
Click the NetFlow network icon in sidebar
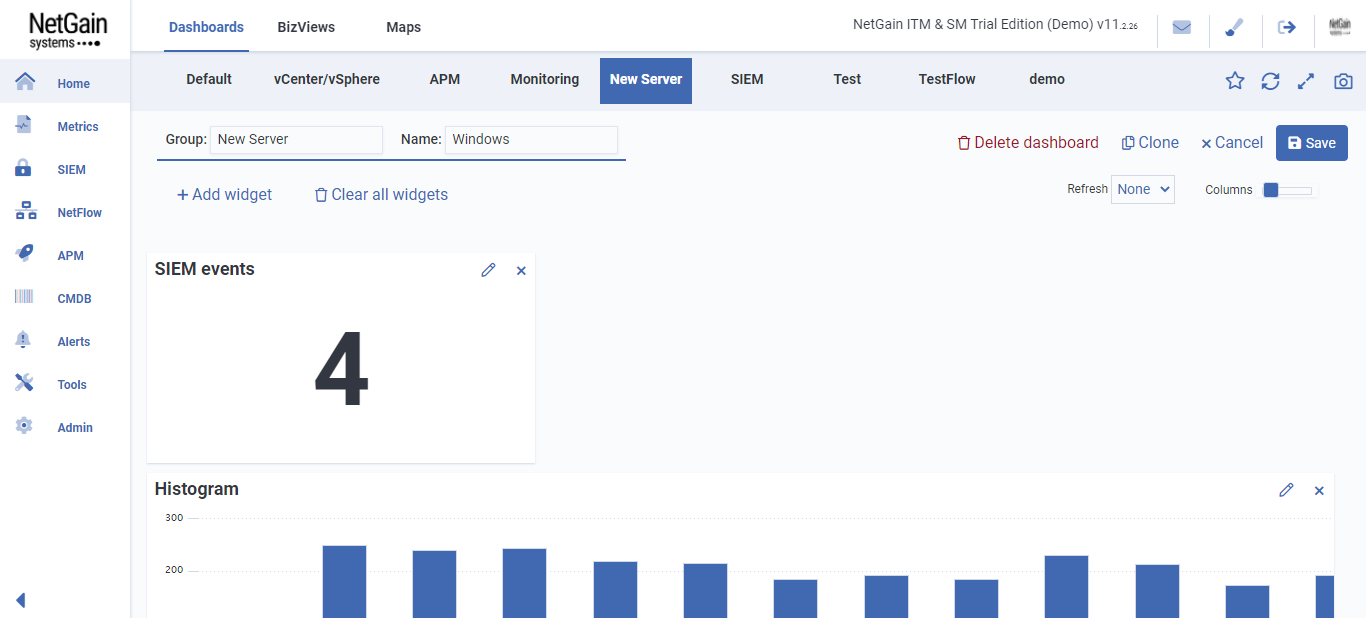point(26,211)
